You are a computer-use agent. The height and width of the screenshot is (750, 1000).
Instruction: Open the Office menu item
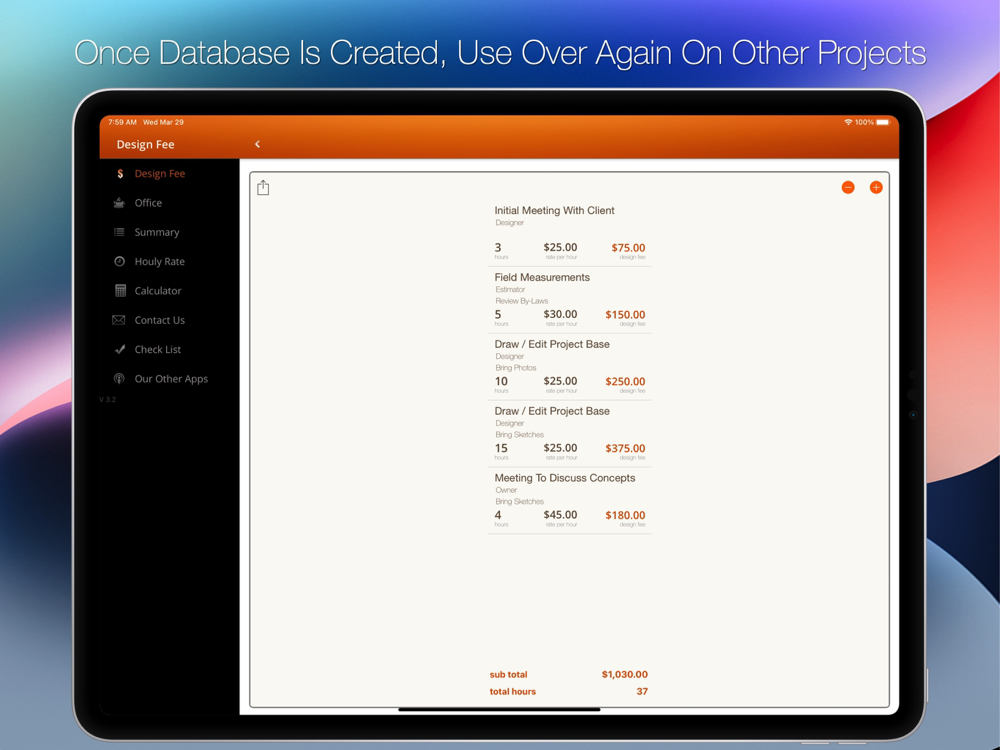(148, 203)
